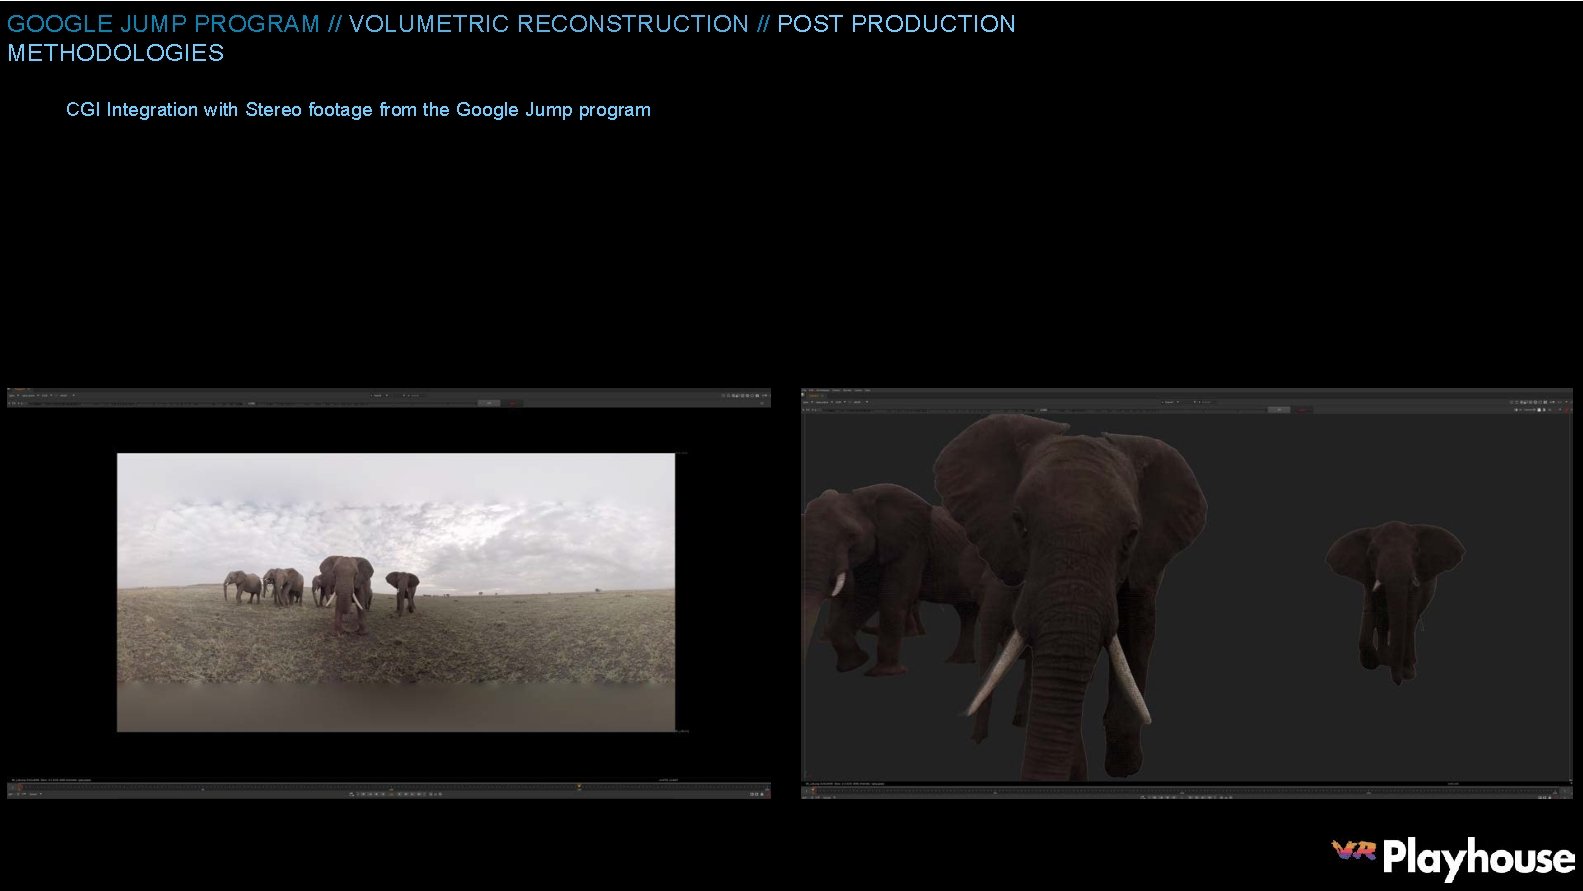Click the orange marker on left viewer timeline
This screenshot has width=1583, height=891.
pyautogui.click(x=579, y=787)
